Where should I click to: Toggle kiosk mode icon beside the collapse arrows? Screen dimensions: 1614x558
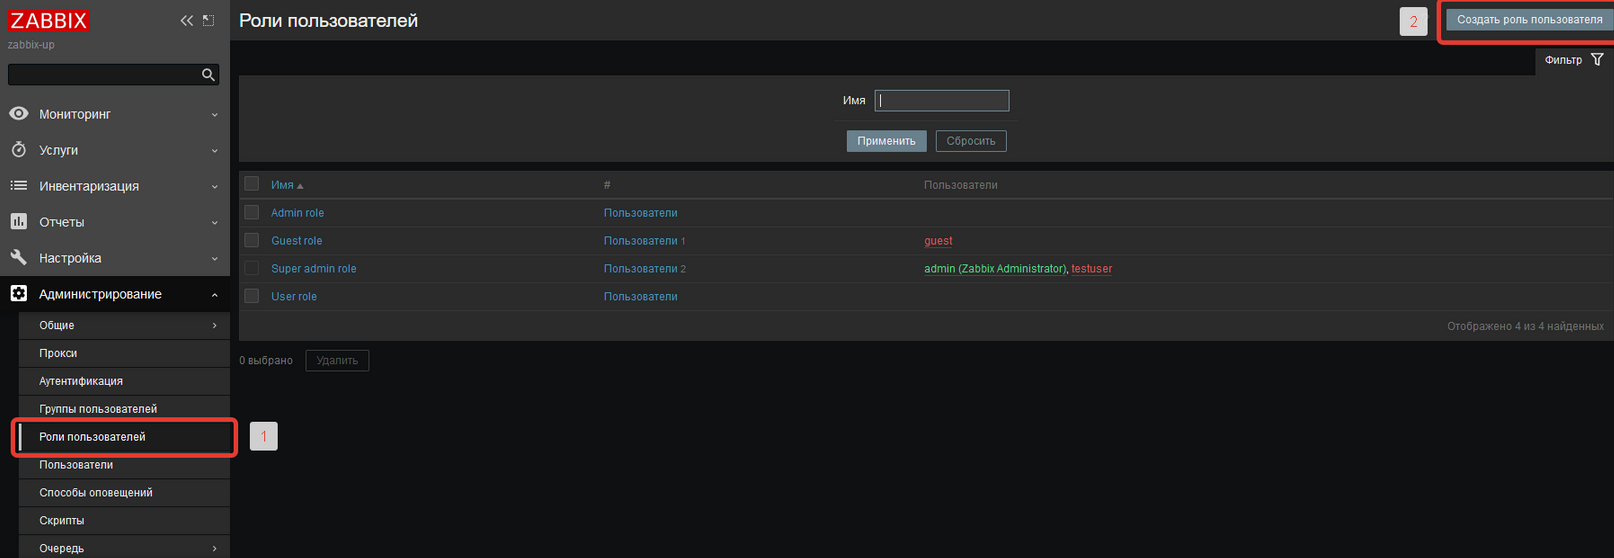(x=208, y=20)
